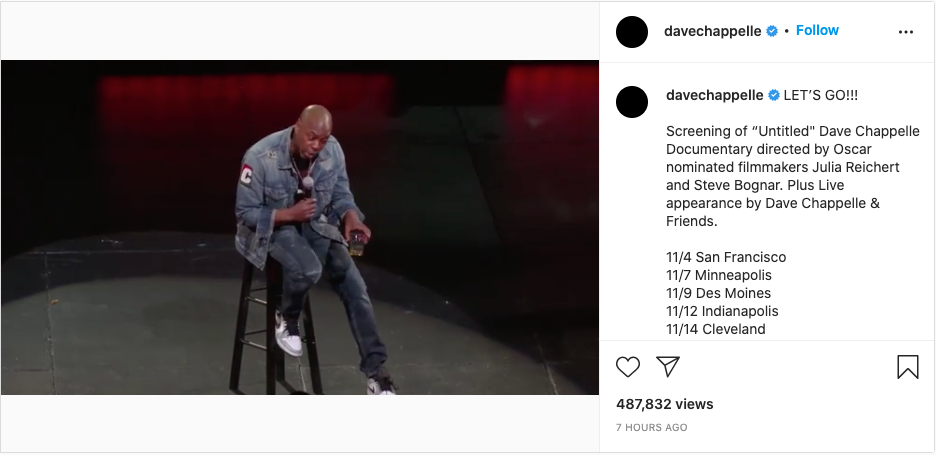Click the verified badge in the caption line
Viewport: 936px width, 455px height.
coord(774,96)
